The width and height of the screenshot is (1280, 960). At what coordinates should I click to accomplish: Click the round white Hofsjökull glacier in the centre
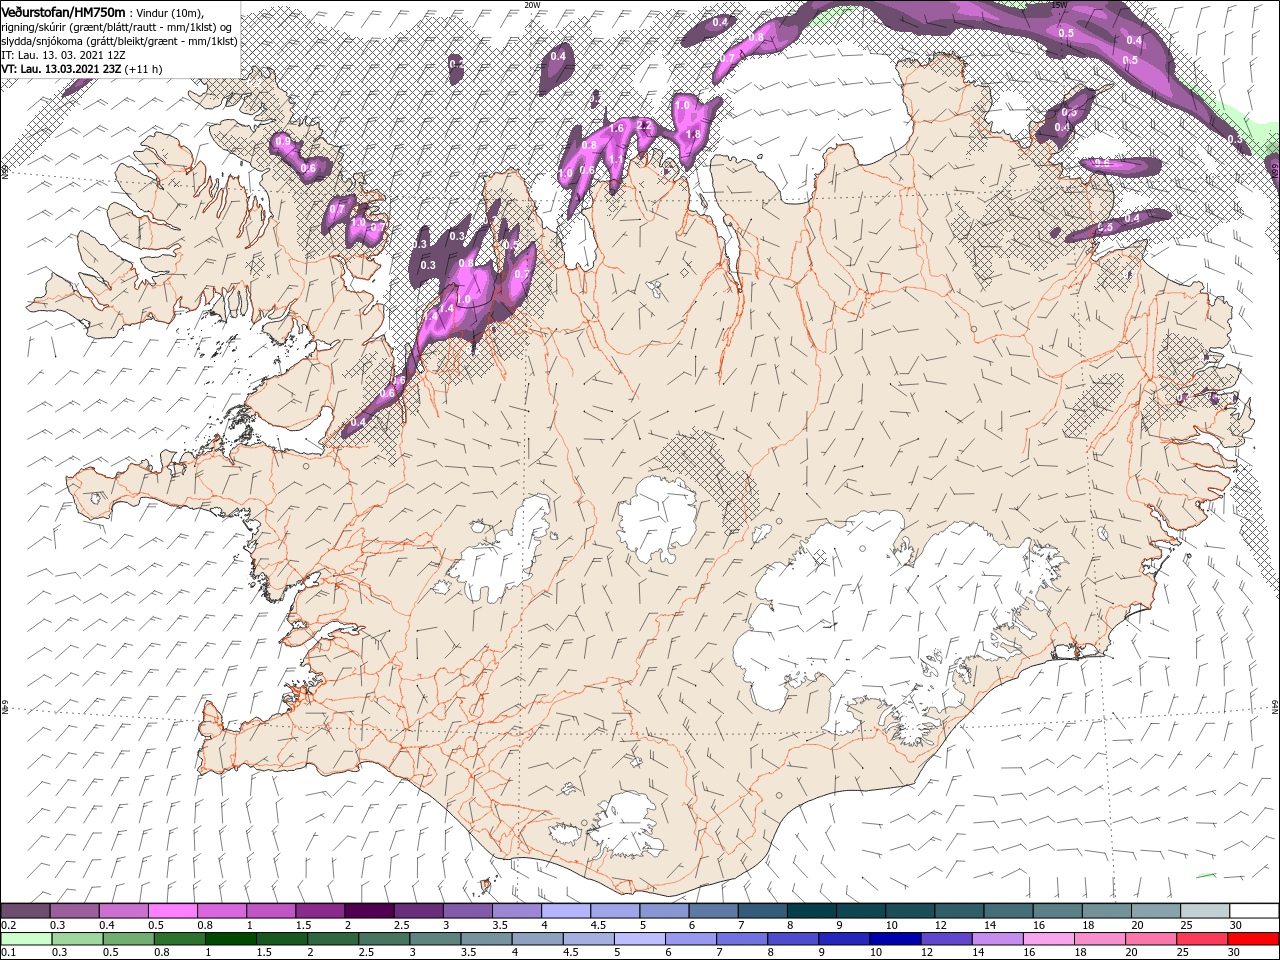[658, 518]
